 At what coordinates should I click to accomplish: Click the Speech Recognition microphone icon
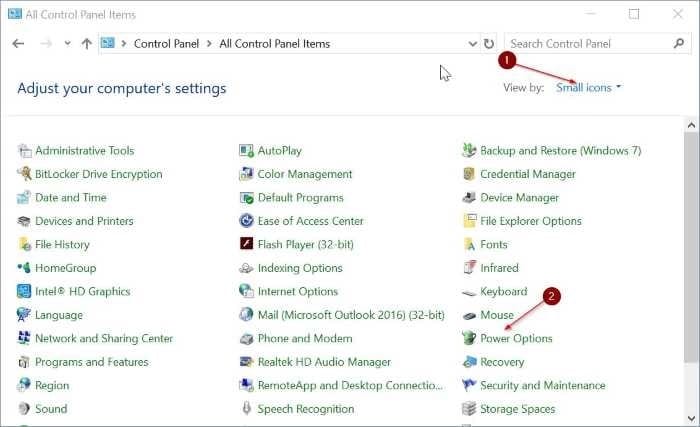pos(246,408)
